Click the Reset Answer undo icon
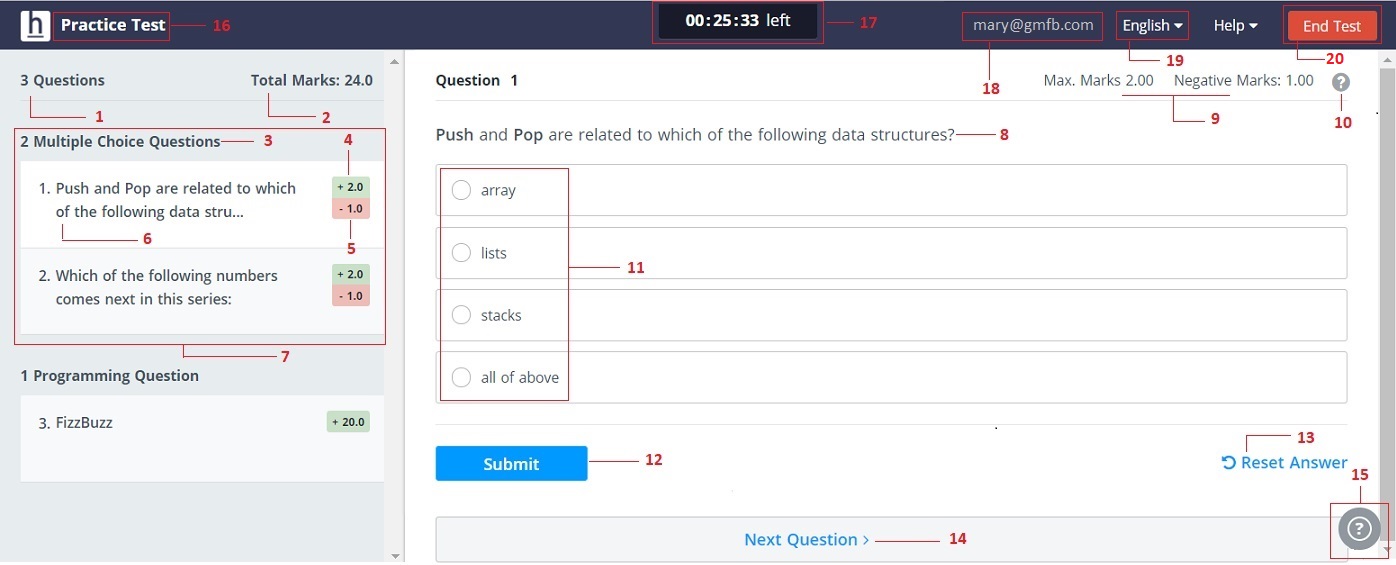Viewport: 1396px width, 565px height. pyautogui.click(x=1228, y=463)
